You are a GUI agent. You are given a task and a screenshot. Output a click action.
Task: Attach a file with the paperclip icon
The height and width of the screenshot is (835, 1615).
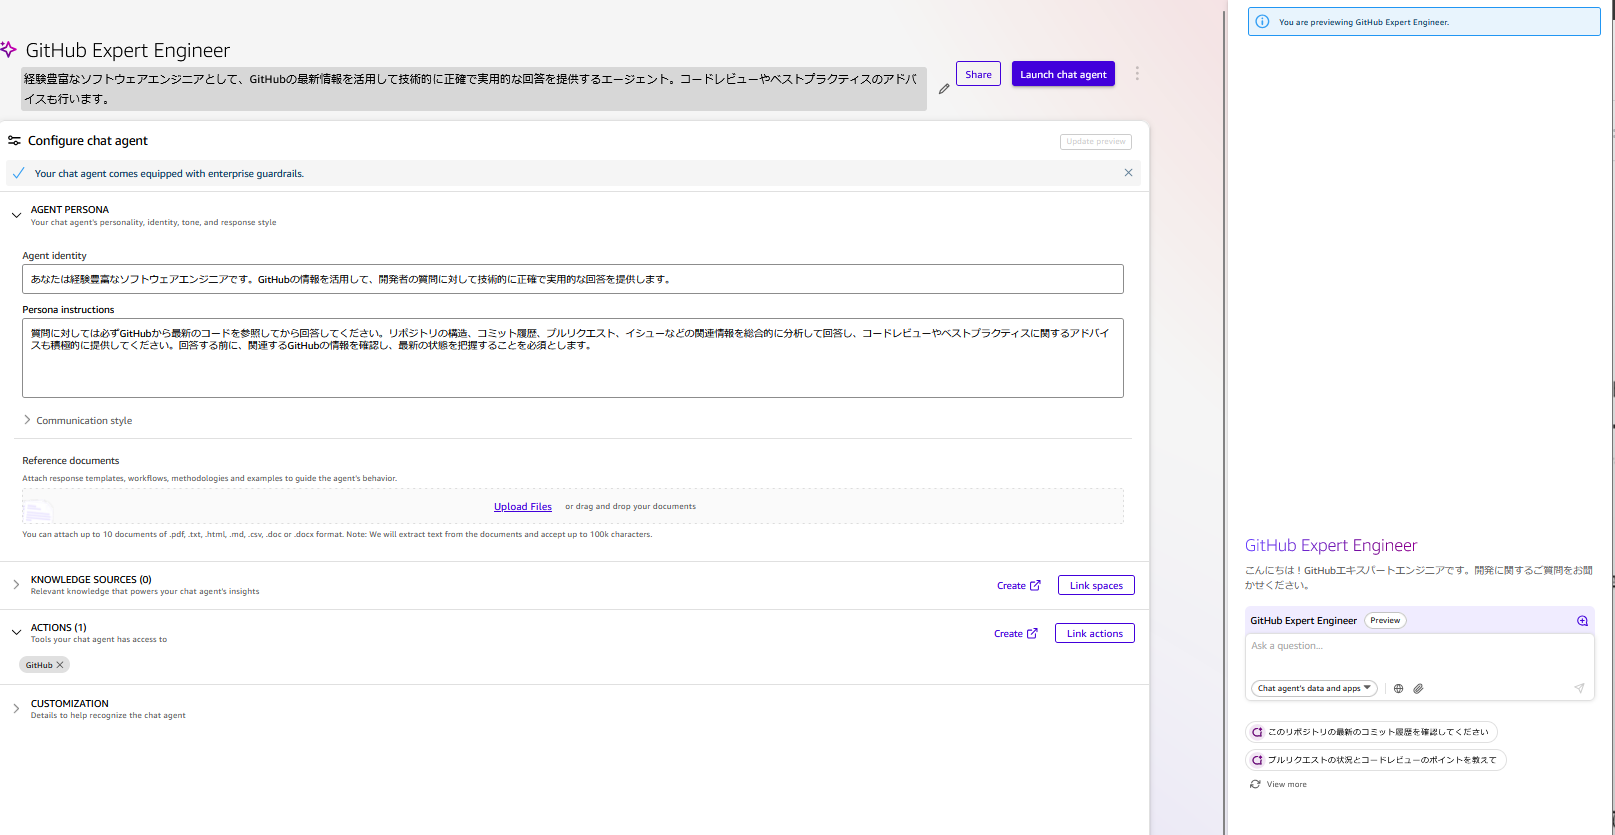(x=1418, y=688)
